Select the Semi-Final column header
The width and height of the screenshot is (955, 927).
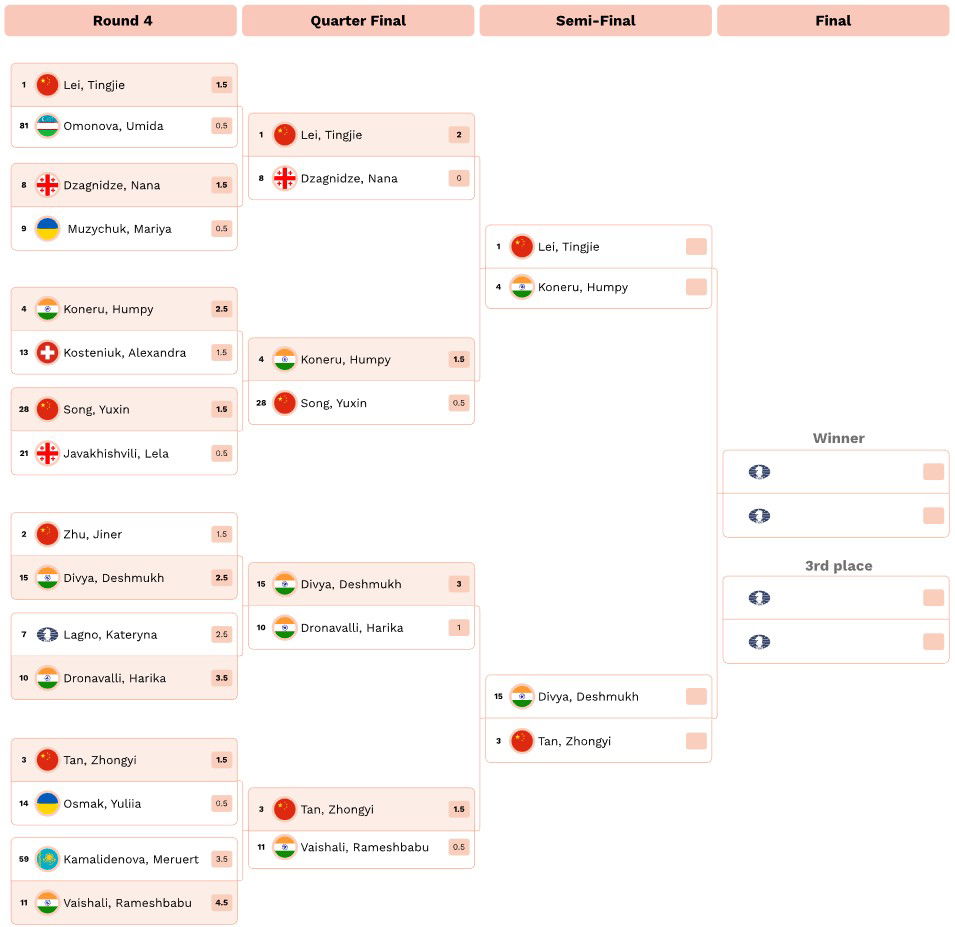click(596, 21)
